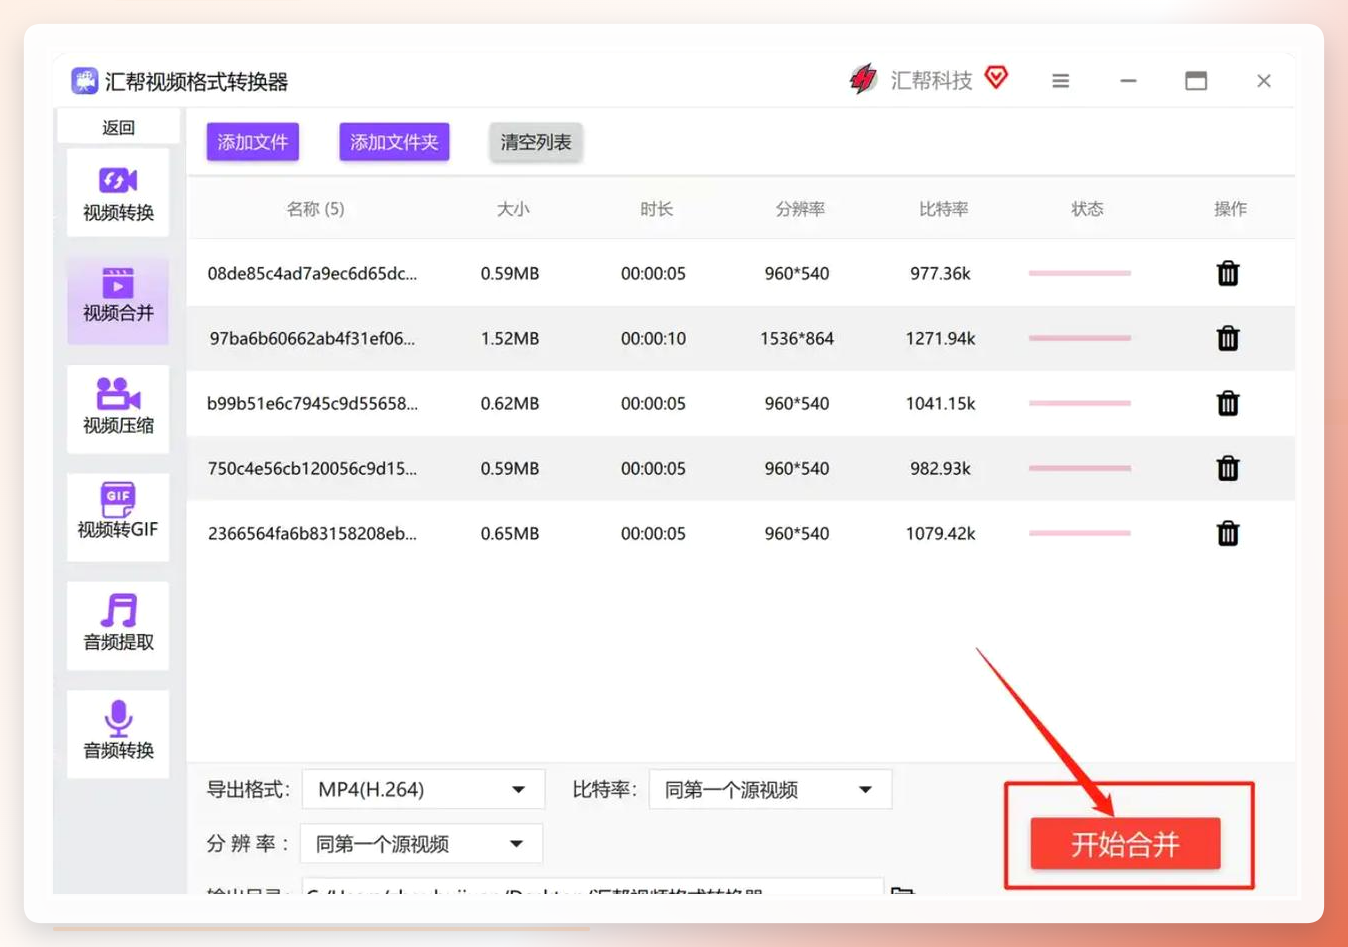Delete the 750c4e56cb120056c9d15 row using trash icon

pos(1228,468)
